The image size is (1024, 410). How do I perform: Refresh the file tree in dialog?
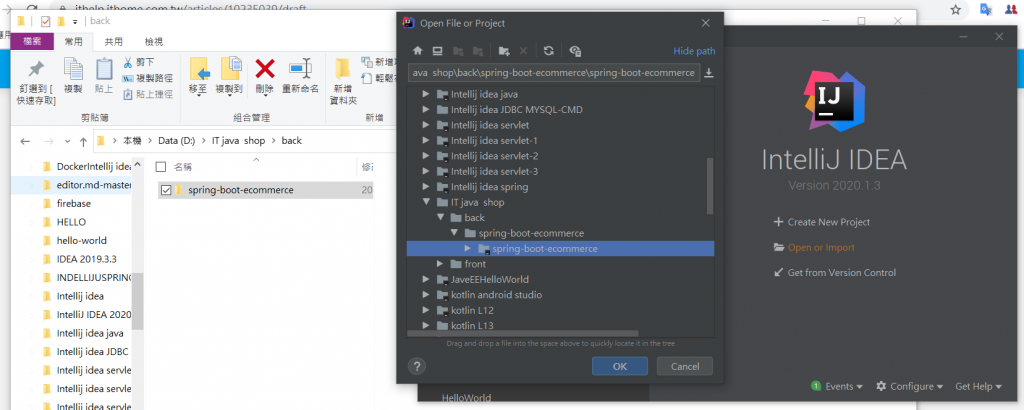coord(549,51)
